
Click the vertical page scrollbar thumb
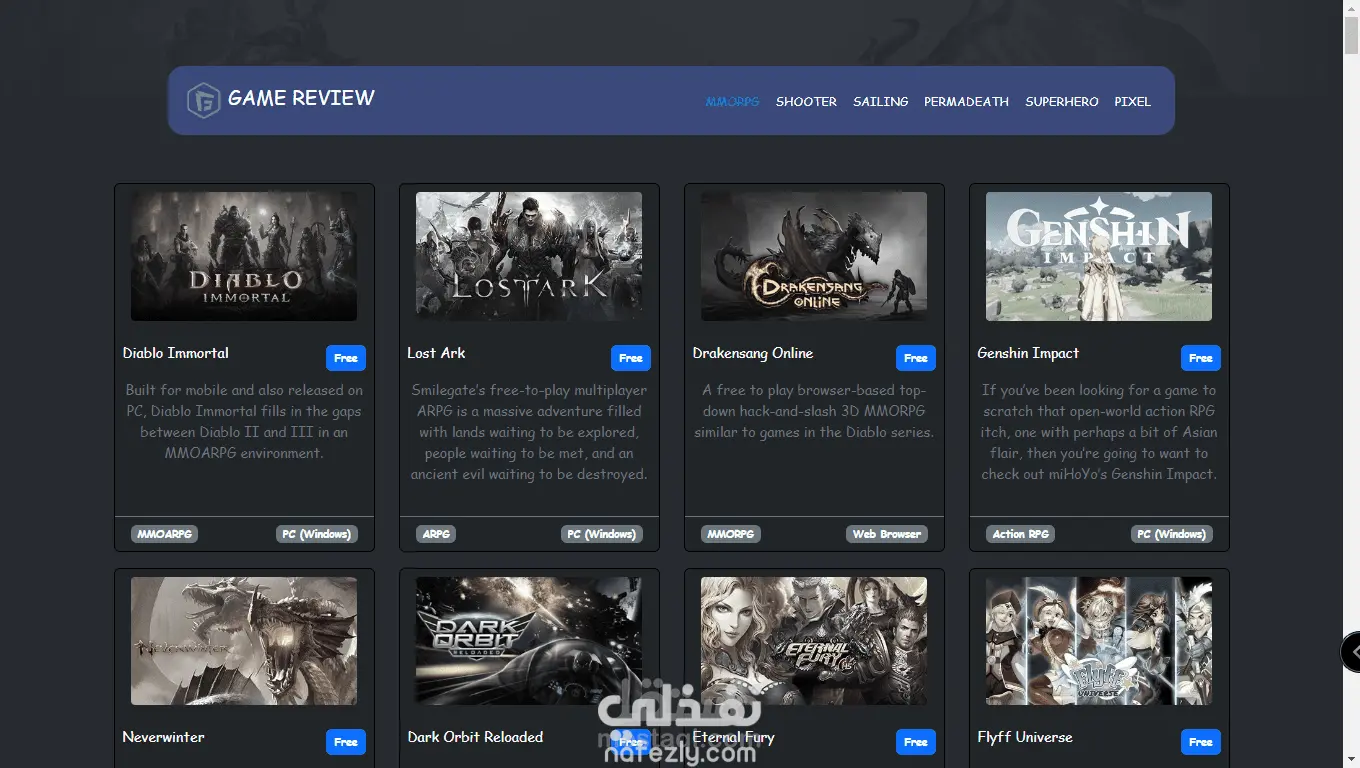coord(1351,35)
